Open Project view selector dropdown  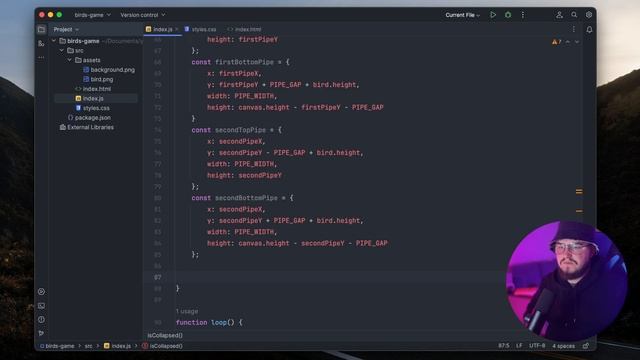[66, 29]
